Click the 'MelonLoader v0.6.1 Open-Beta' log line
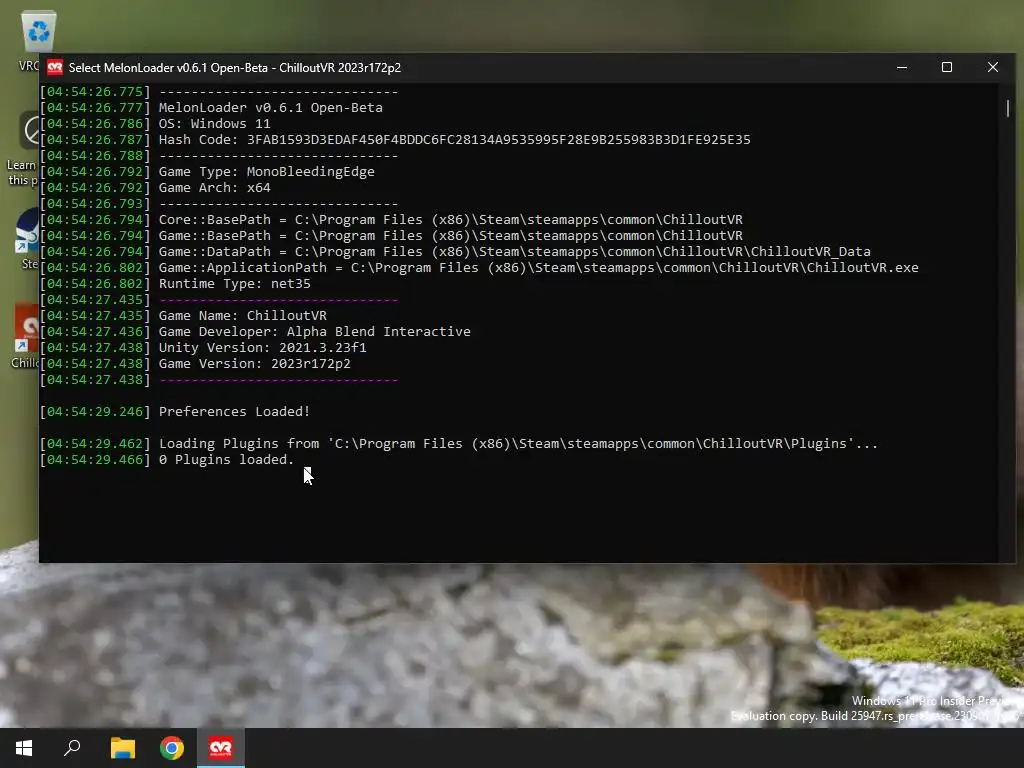 (270, 108)
